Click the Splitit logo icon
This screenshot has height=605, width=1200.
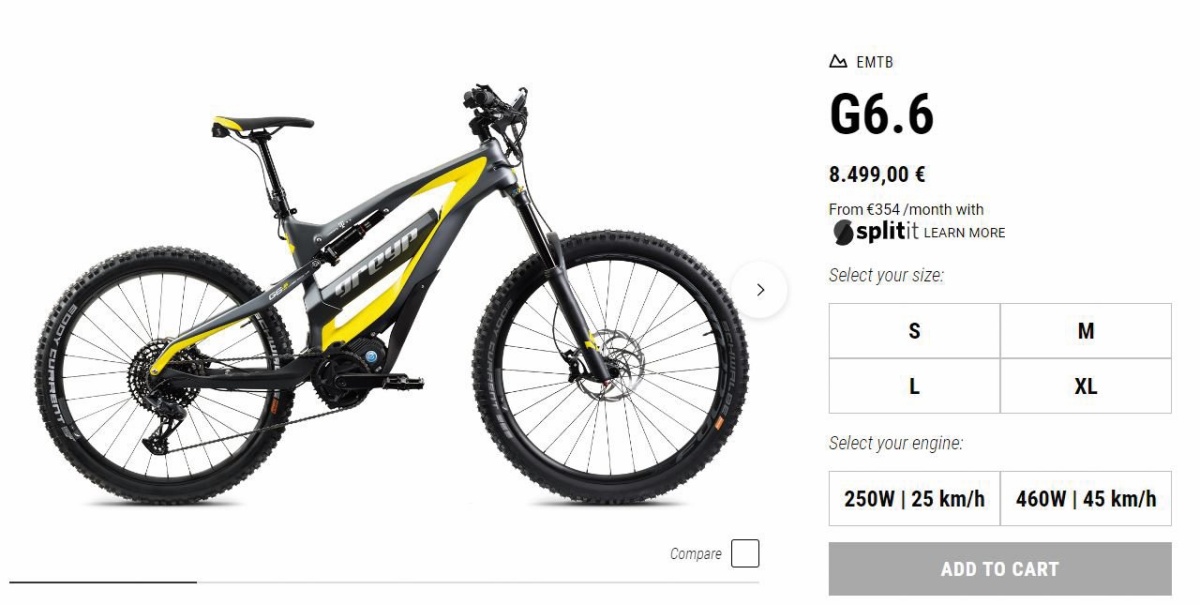coord(845,232)
